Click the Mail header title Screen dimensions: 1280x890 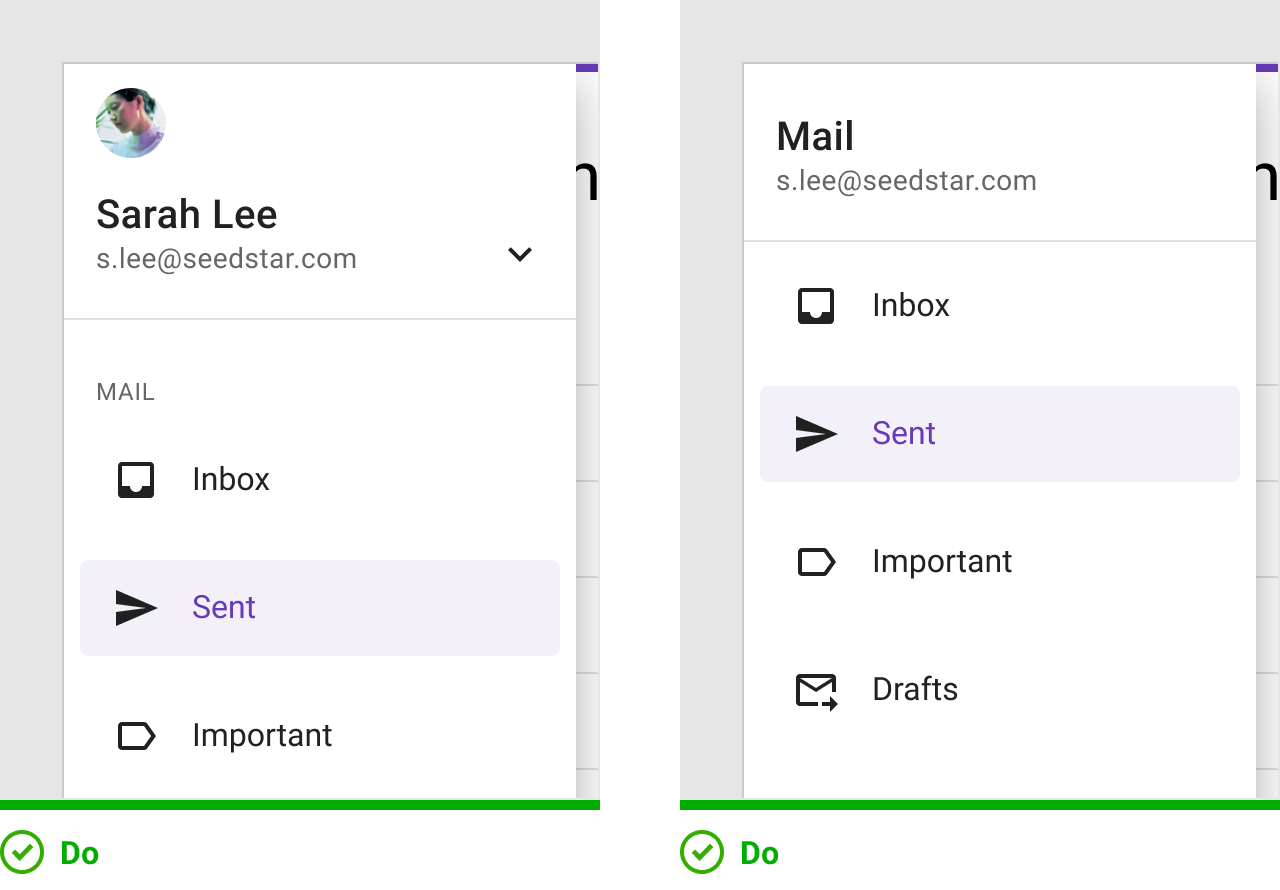point(815,136)
